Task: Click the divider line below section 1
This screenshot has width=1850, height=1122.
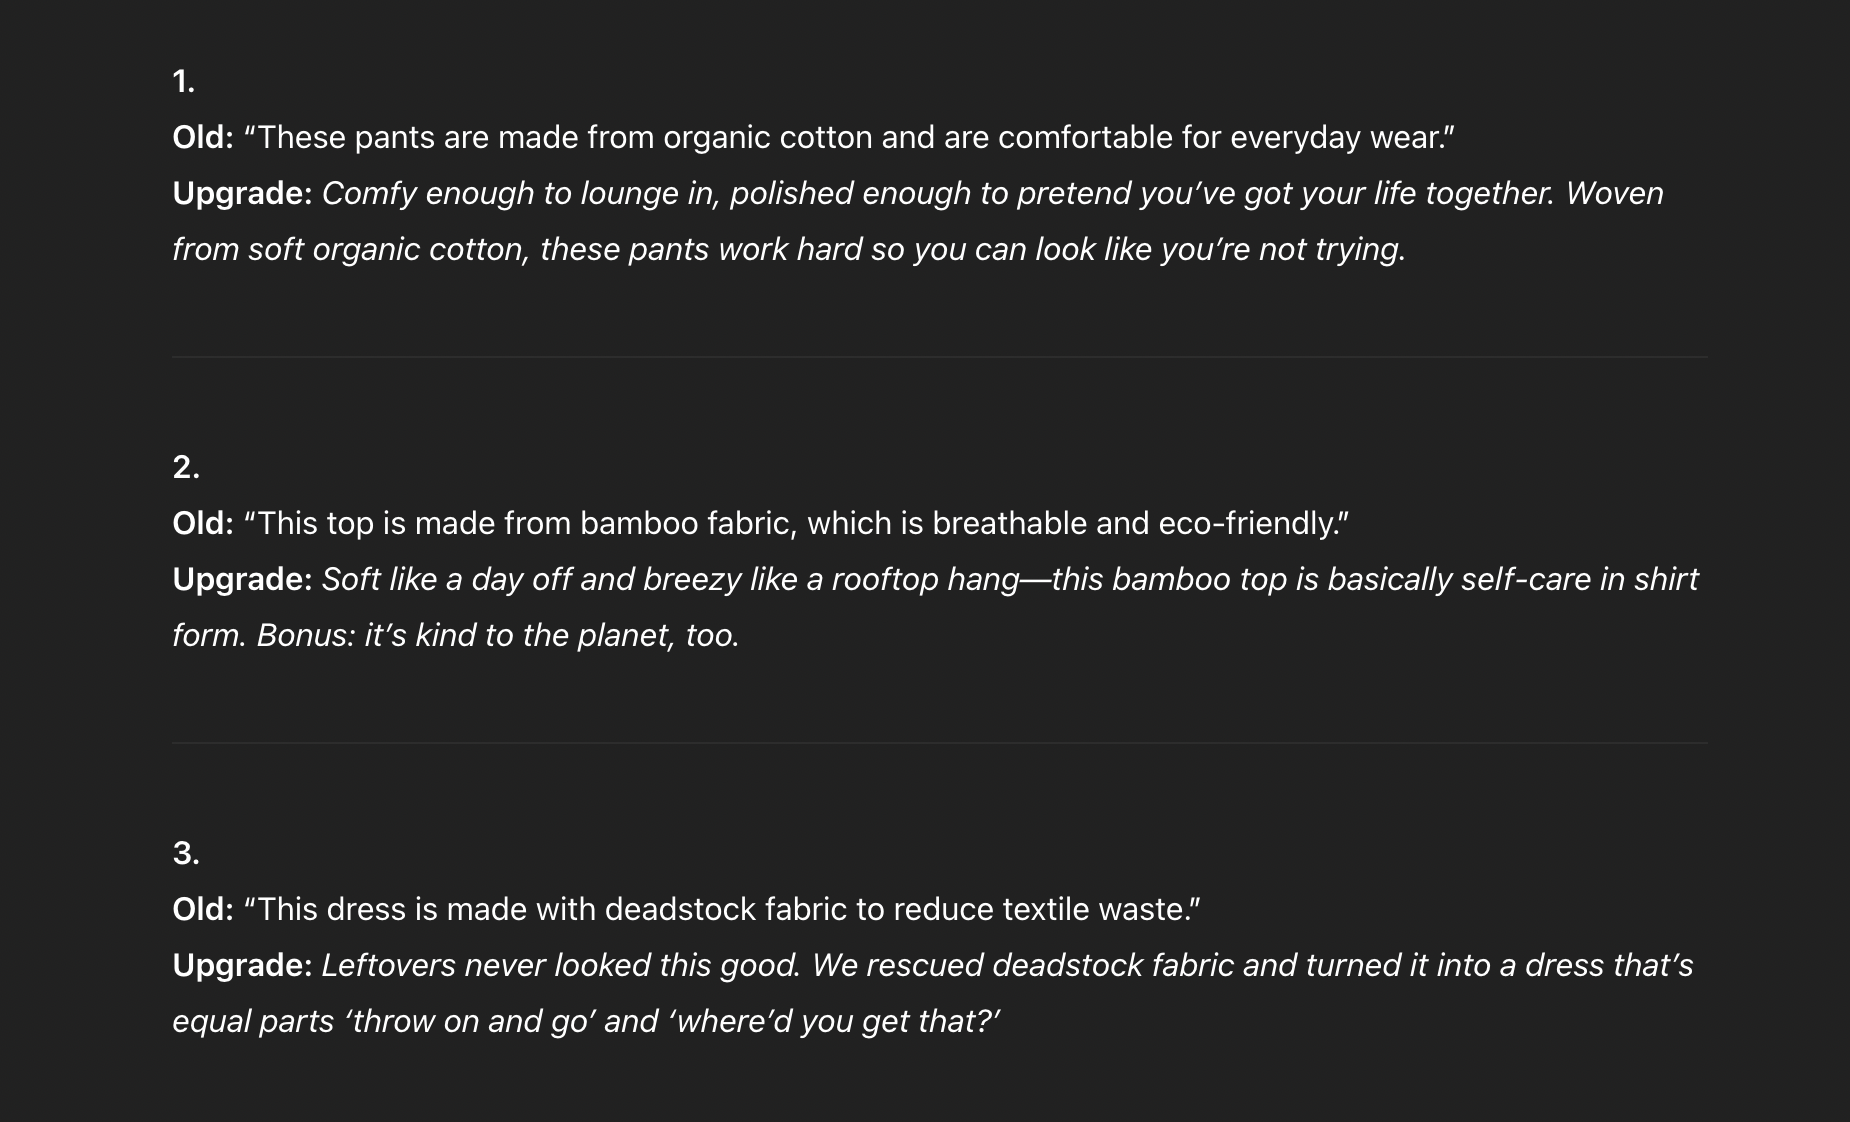Action: point(940,357)
